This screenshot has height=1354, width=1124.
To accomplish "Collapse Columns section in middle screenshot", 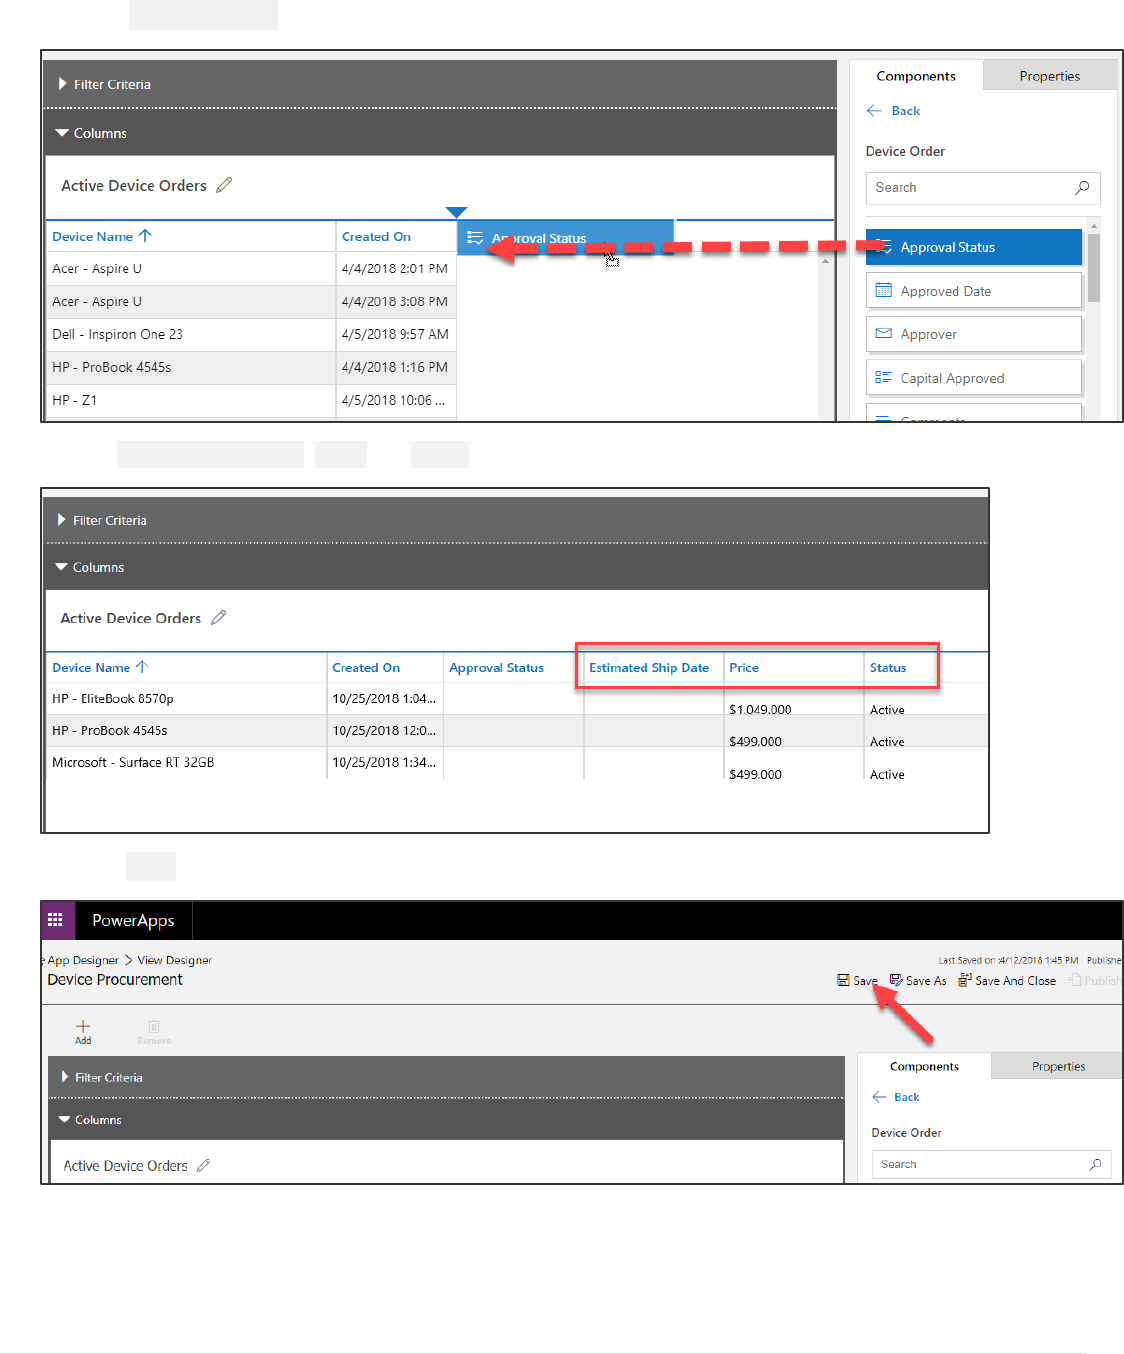I will pos(61,567).
